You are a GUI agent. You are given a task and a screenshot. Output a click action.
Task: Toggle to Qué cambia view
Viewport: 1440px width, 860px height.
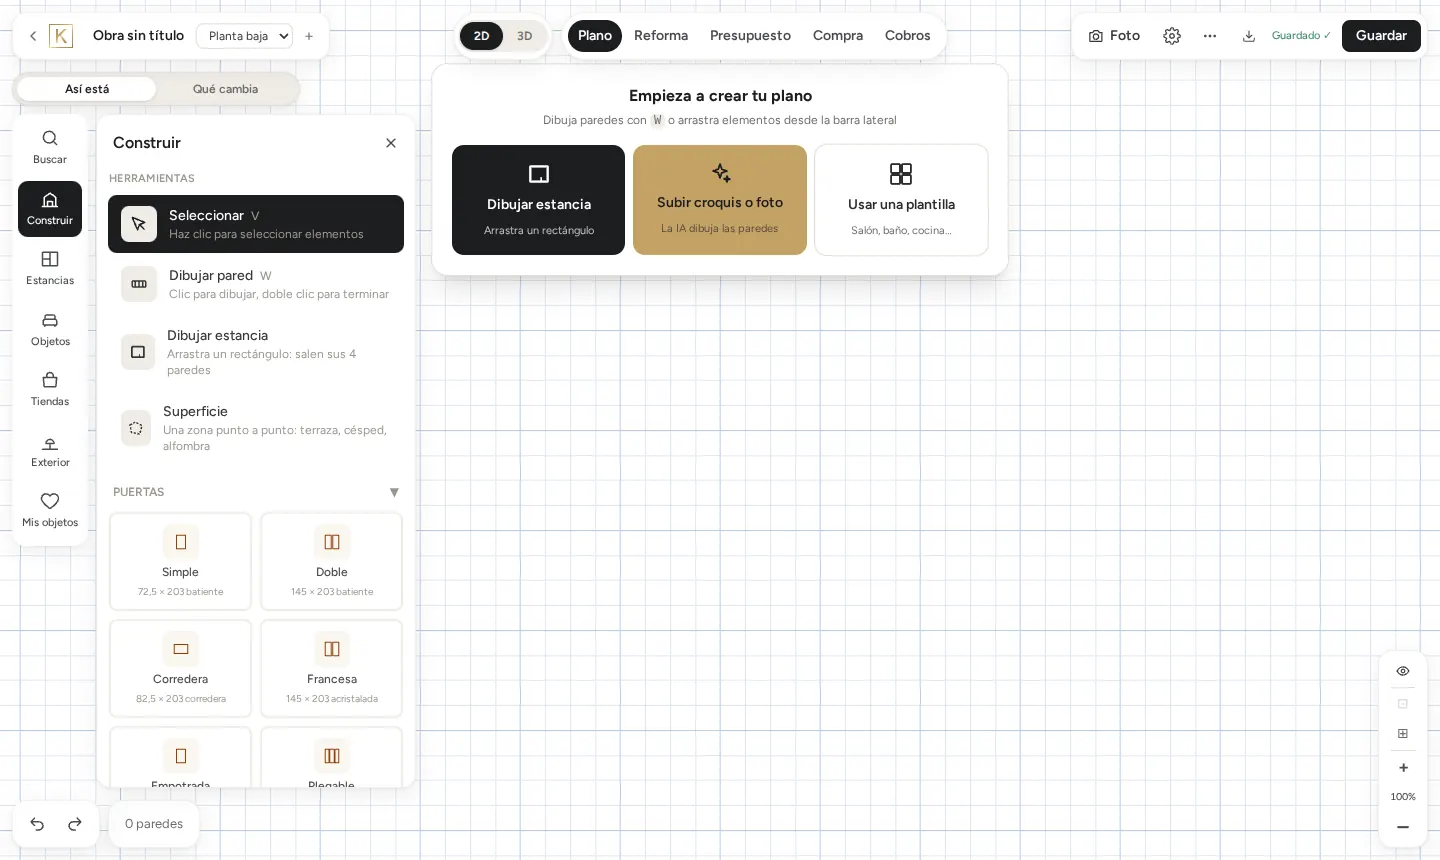[x=225, y=89]
